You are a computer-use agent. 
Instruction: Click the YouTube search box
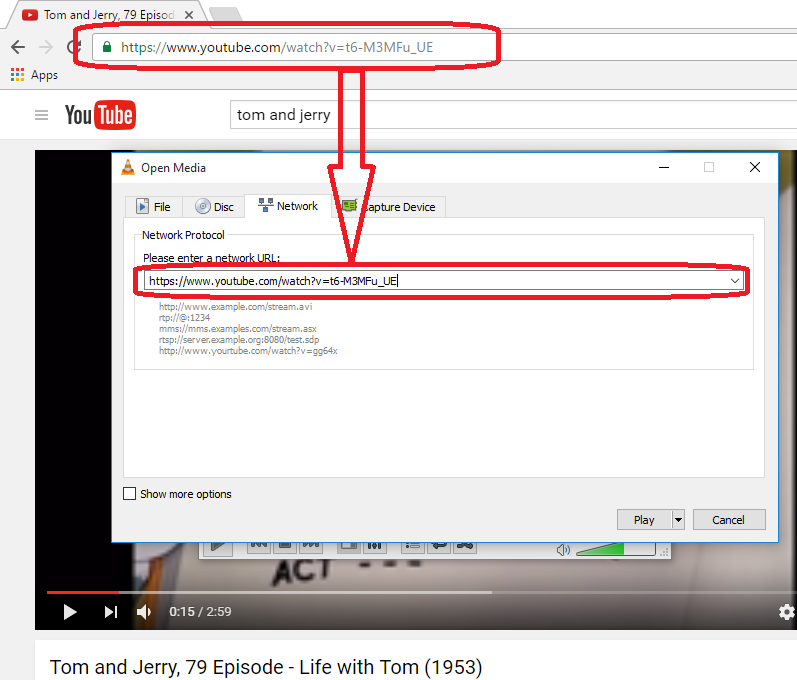pyautogui.click(x=513, y=115)
